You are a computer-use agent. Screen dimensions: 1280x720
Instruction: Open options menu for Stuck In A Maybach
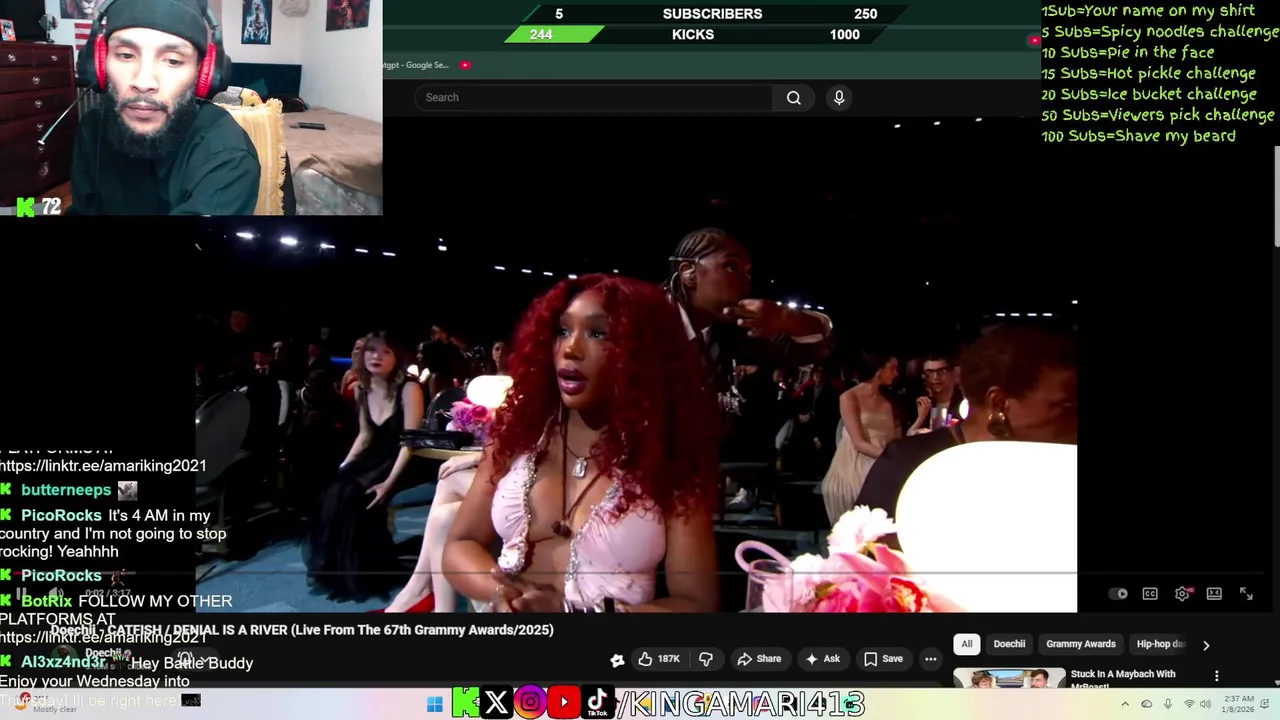click(x=1217, y=676)
